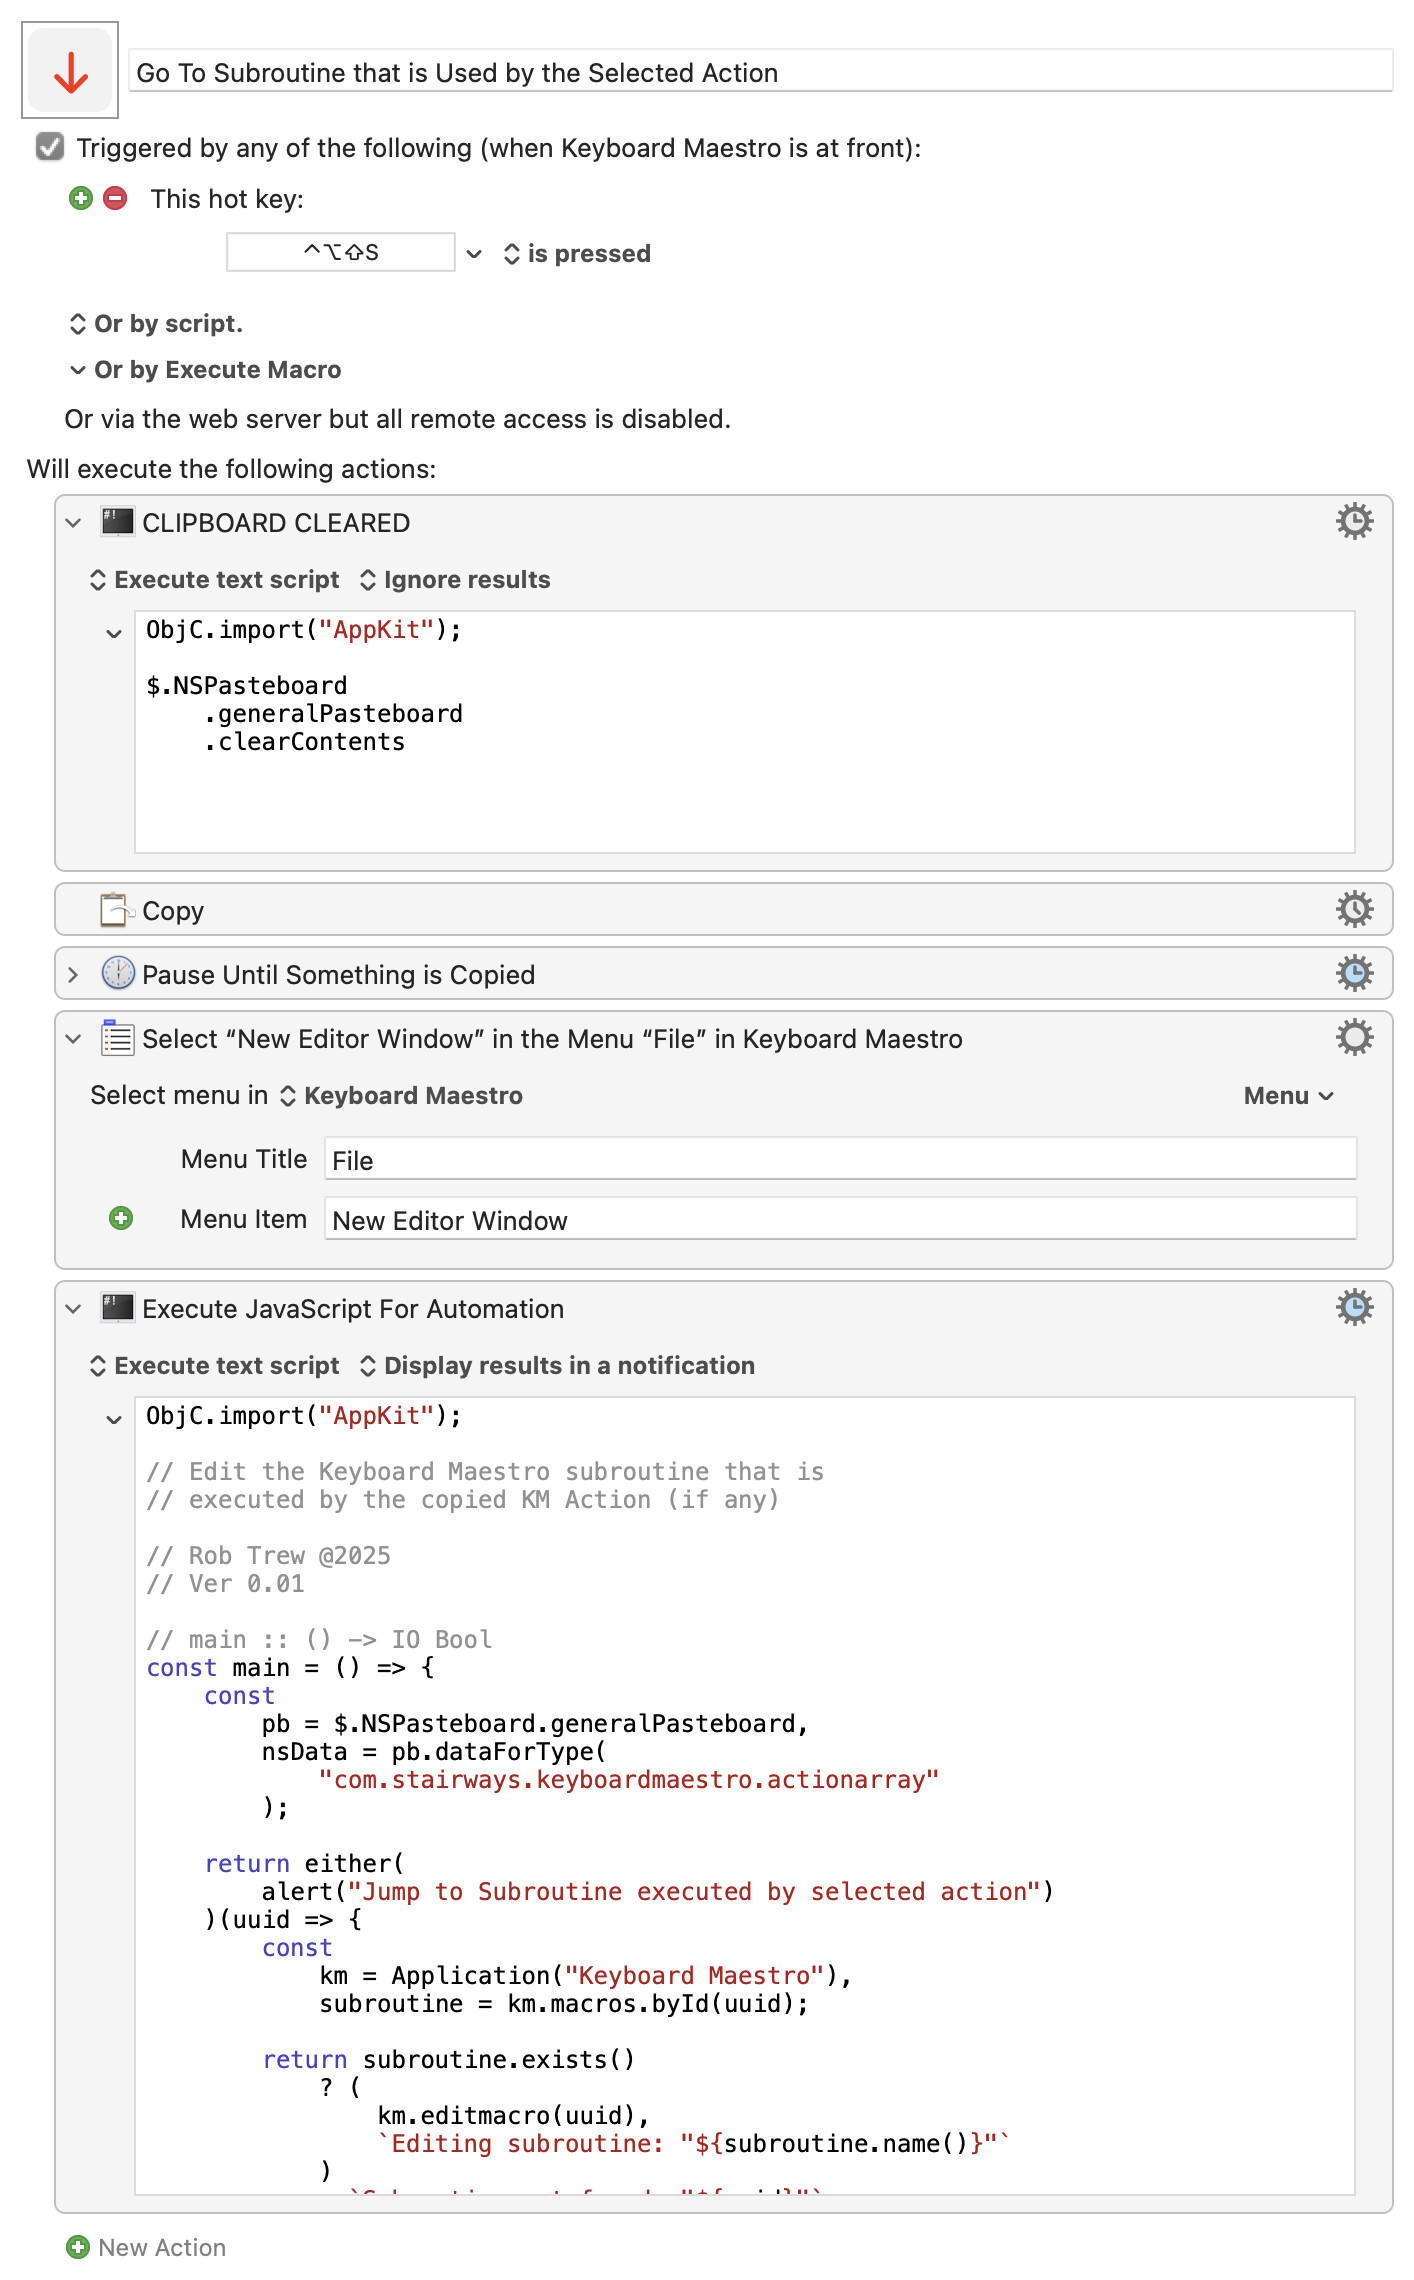The image size is (1414, 2280).
Task: Select the 'CLIPBOARD CLEARED' action title
Action: click(276, 523)
